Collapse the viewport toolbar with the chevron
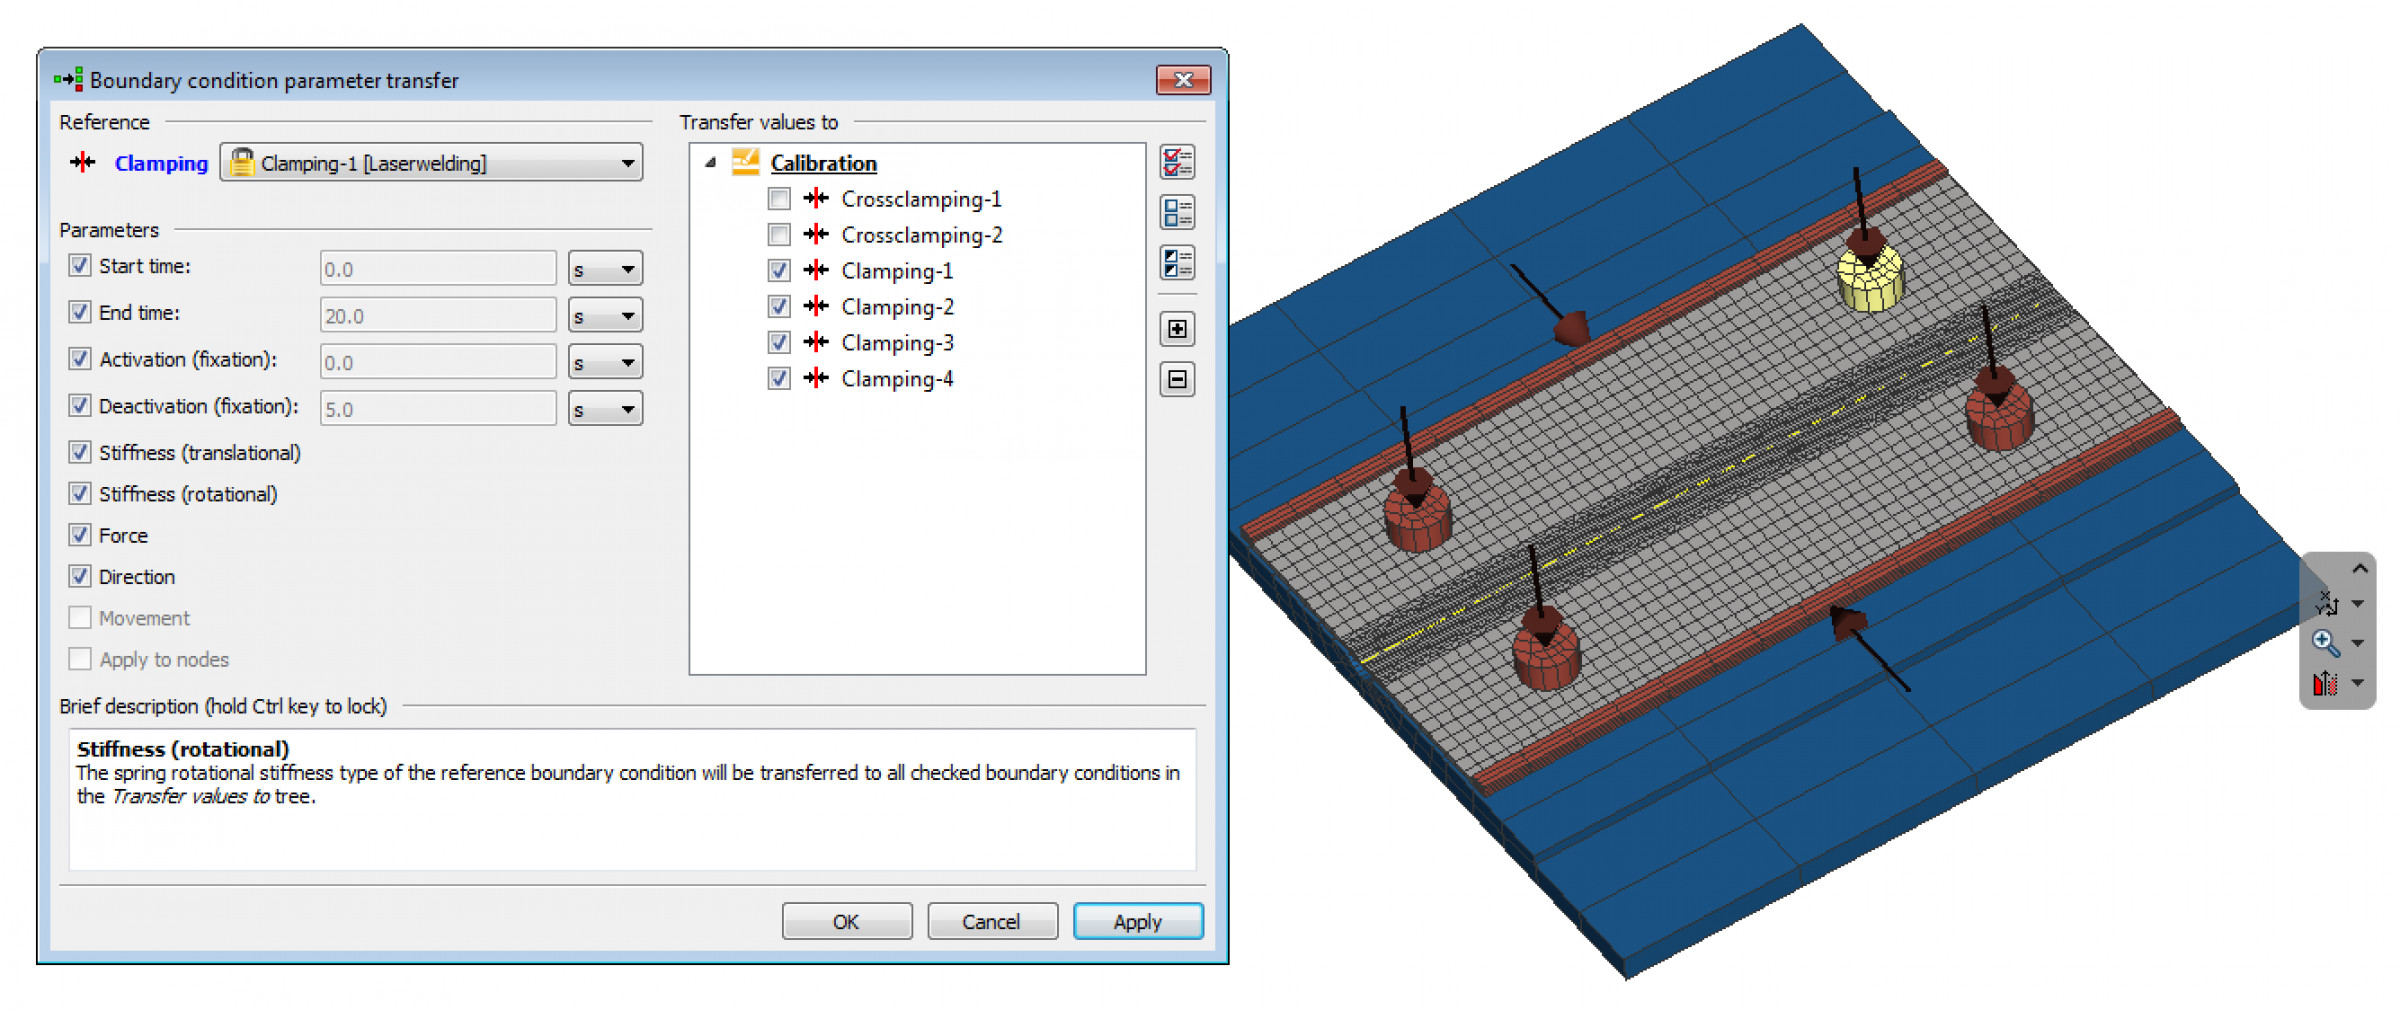This screenshot has width=2400, height=1010. tap(2359, 569)
